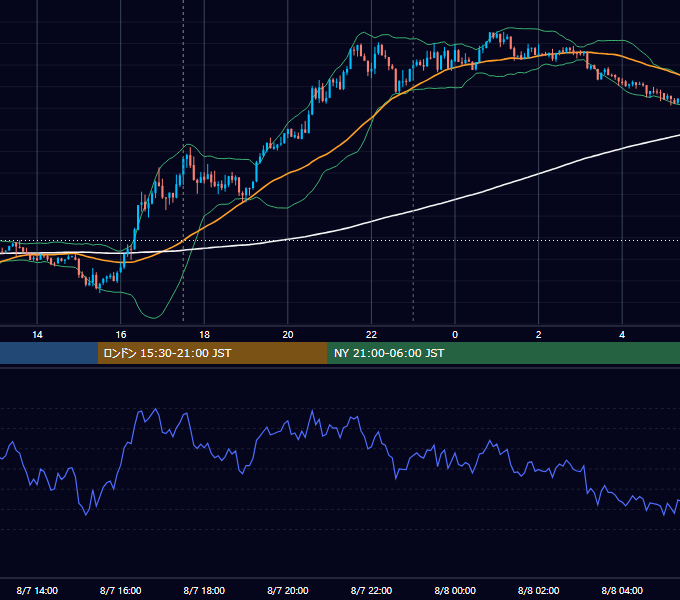Click the 8/8 02:00 label on oscillator axis
This screenshot has width=680, height=600.
(539, 590)
